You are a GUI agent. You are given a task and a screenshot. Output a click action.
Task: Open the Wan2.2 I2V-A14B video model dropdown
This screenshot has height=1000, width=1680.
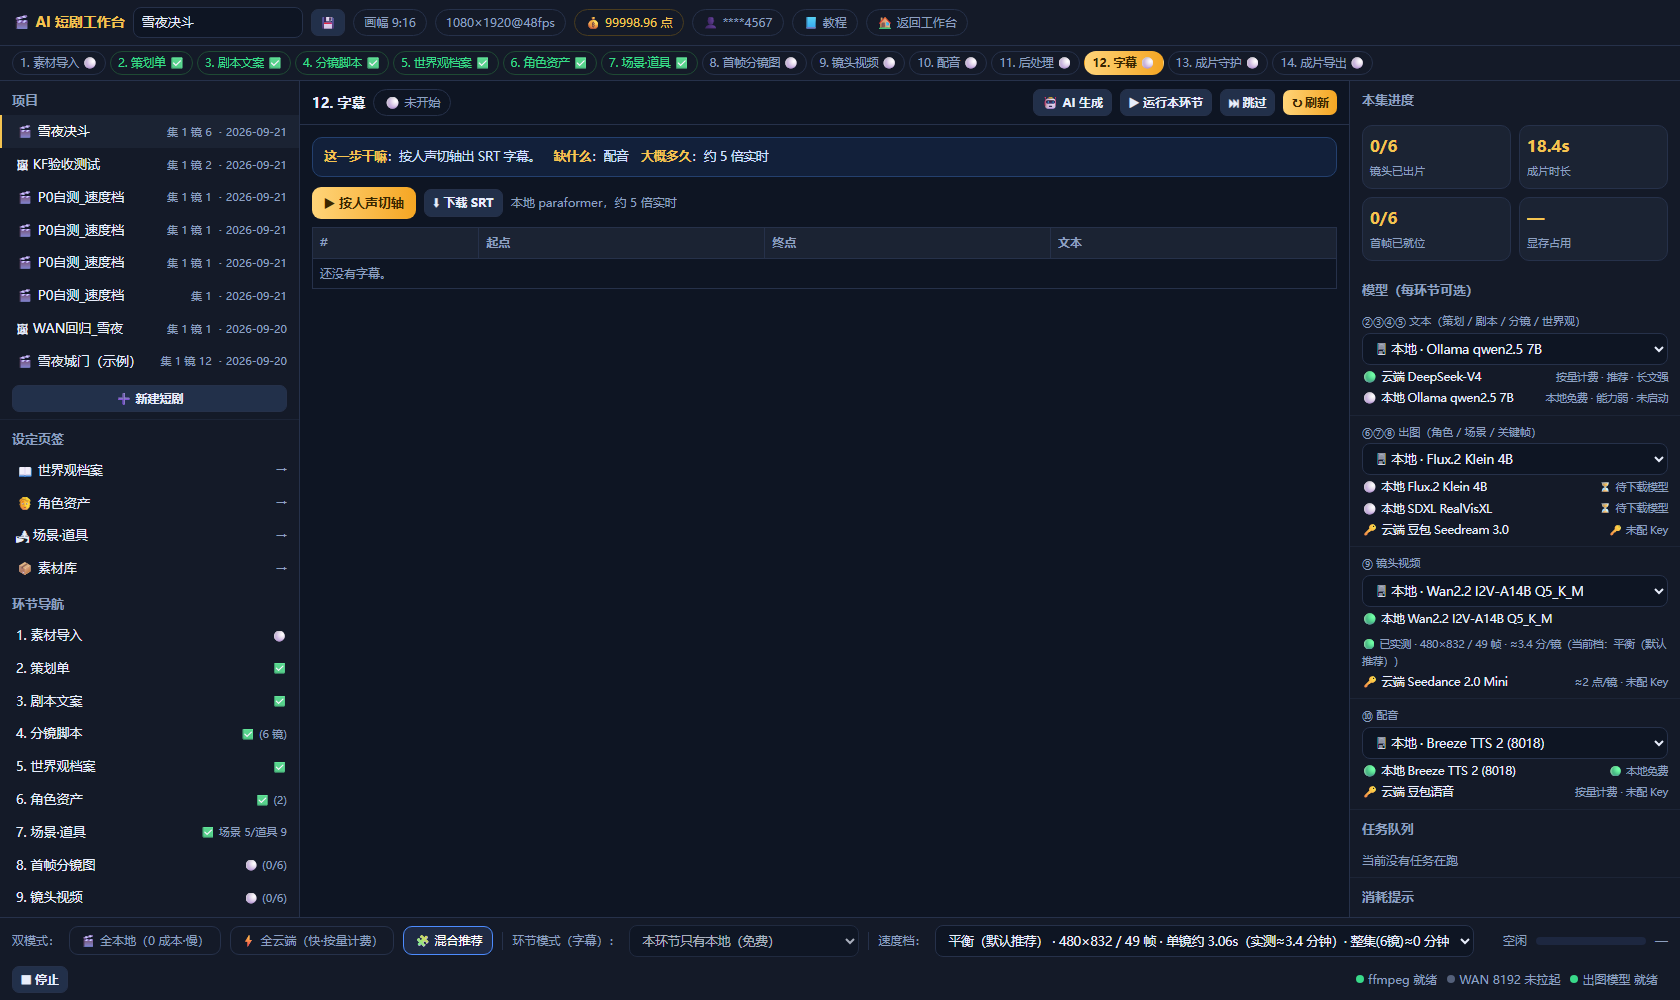1514,591
